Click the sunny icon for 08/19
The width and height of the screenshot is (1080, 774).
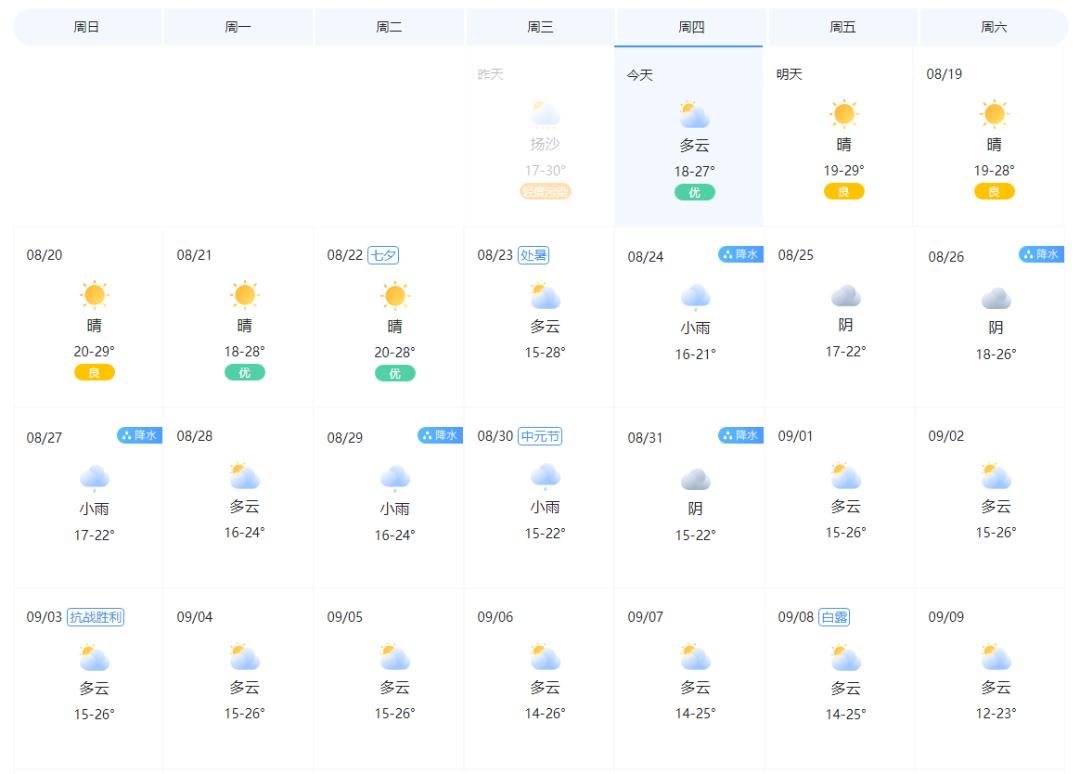coord(994,114)
